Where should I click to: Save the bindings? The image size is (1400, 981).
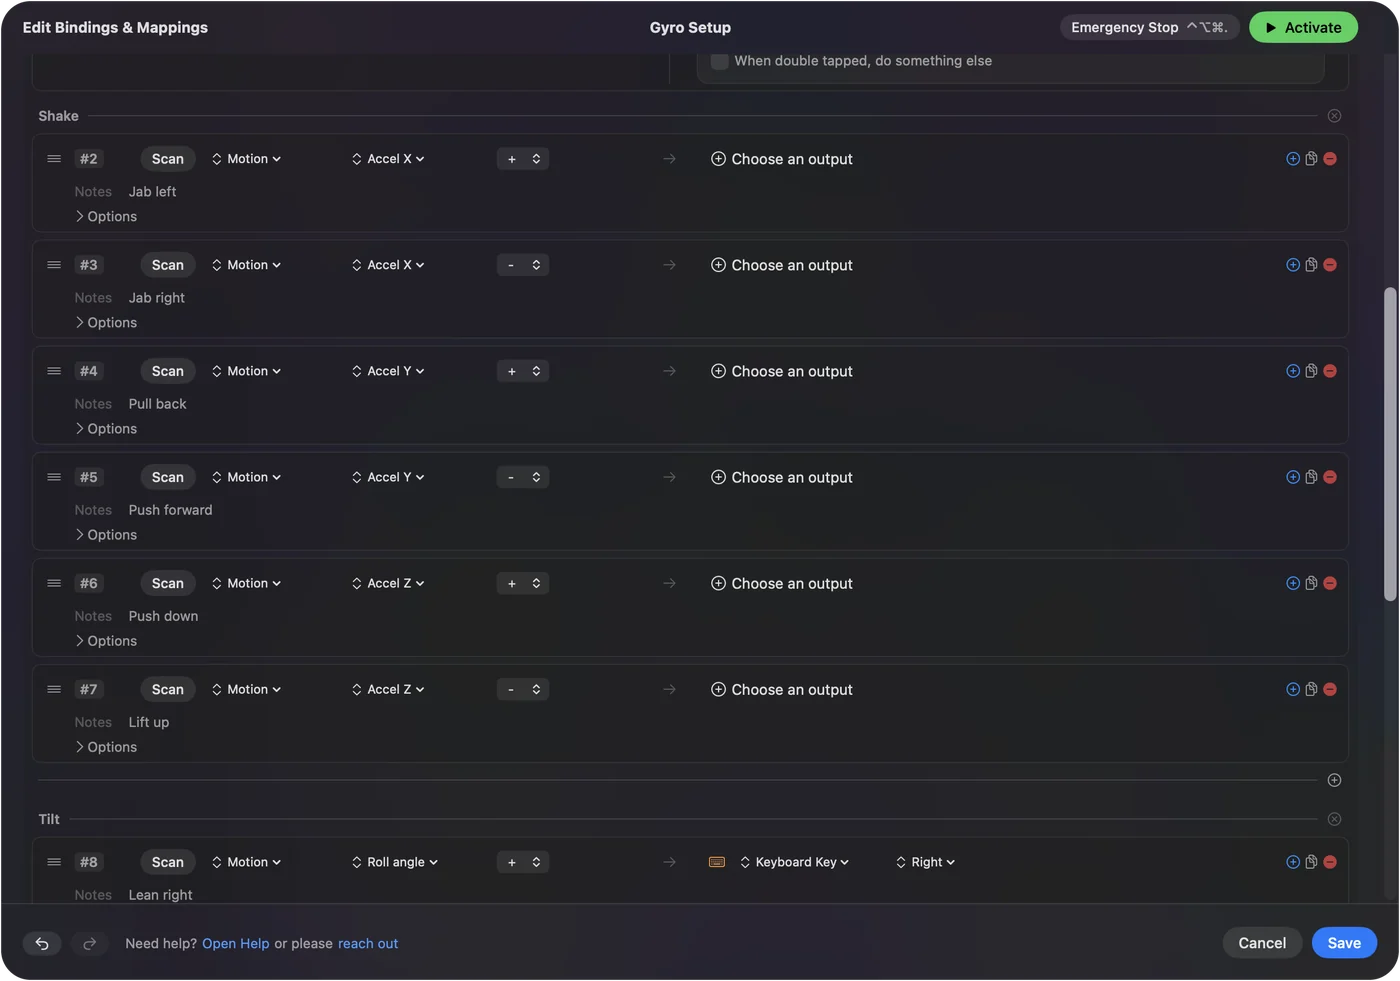tap(1344, 943)
